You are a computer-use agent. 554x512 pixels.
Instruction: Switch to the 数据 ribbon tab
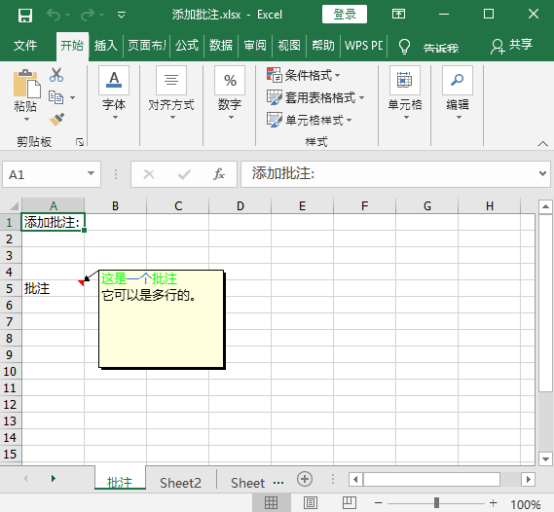pyautogui.click(x=221, y=45)
